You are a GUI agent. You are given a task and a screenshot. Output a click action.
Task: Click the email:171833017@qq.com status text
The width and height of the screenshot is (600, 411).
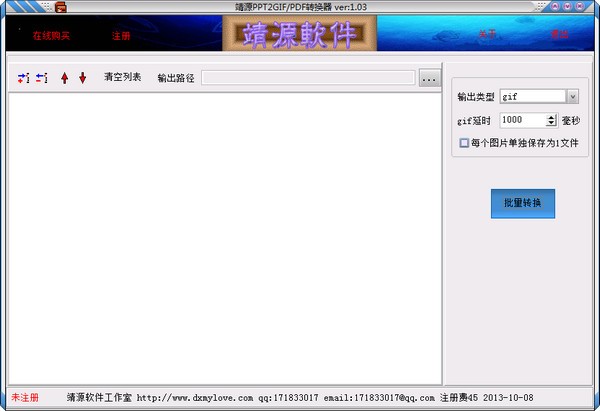coord(379,398)
